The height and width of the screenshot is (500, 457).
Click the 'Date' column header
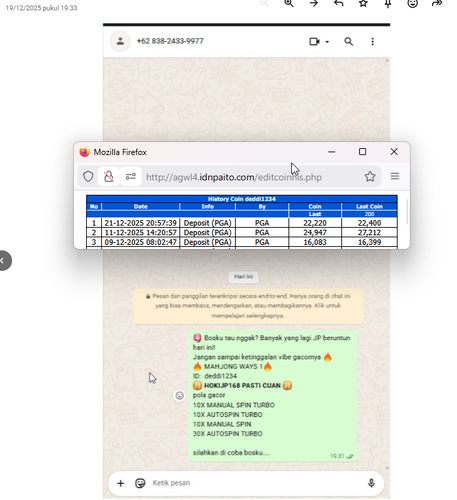[x=141, y=207]
